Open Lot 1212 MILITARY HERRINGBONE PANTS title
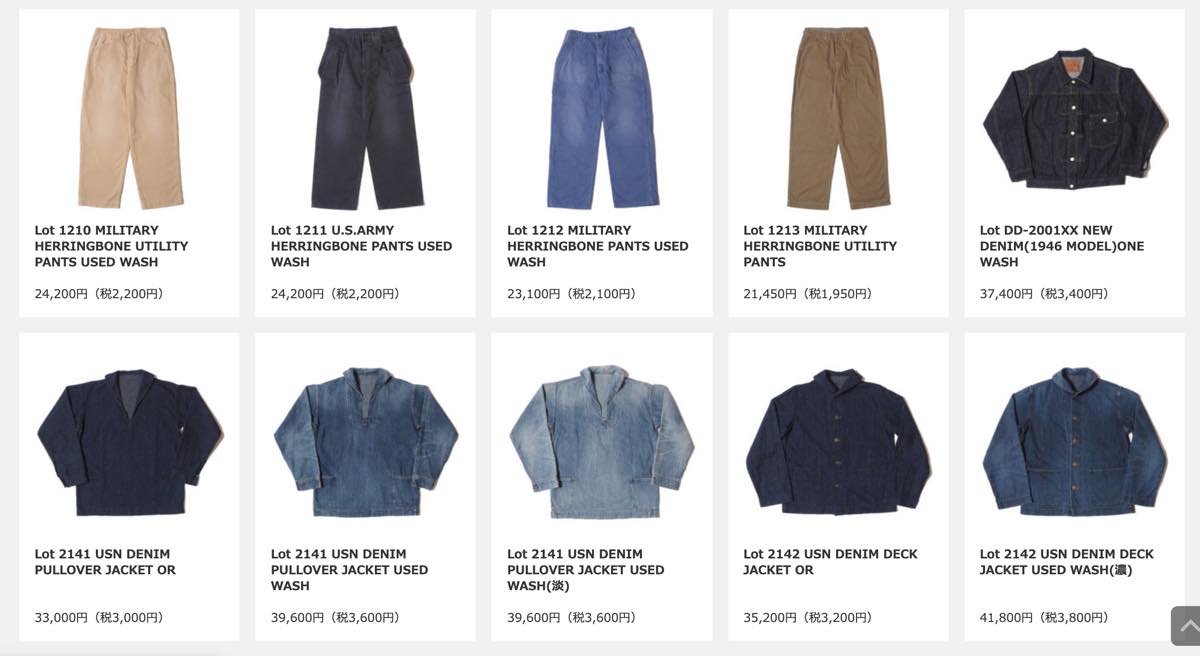Viewport: 1200px width, 656px height. [597, 246]
